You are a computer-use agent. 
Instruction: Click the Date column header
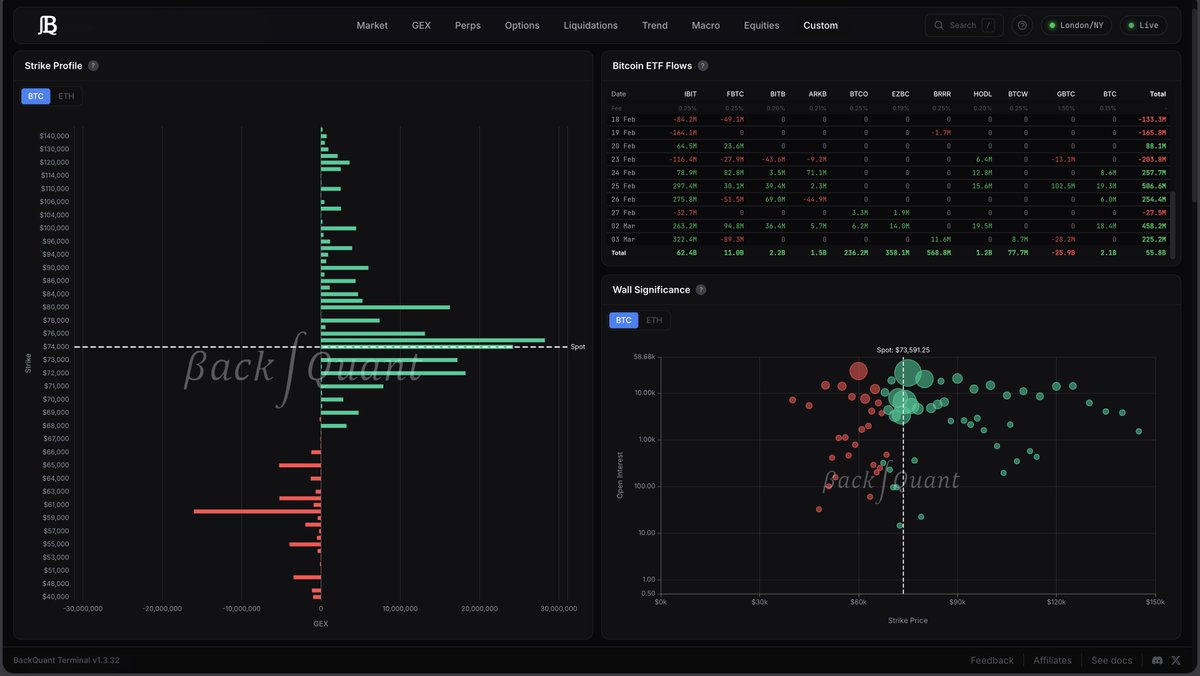618,94
